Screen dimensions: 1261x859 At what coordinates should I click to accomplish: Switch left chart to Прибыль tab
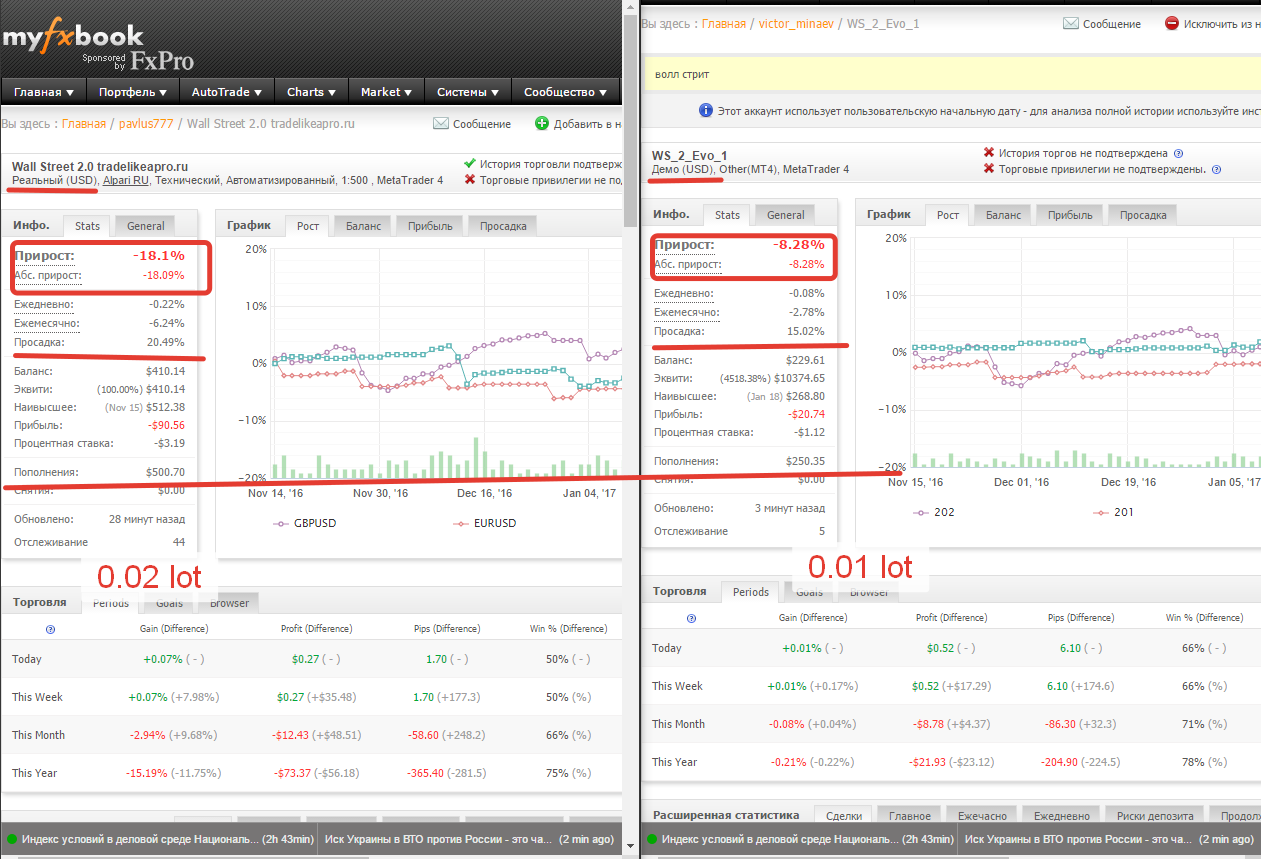coord(429,226)
